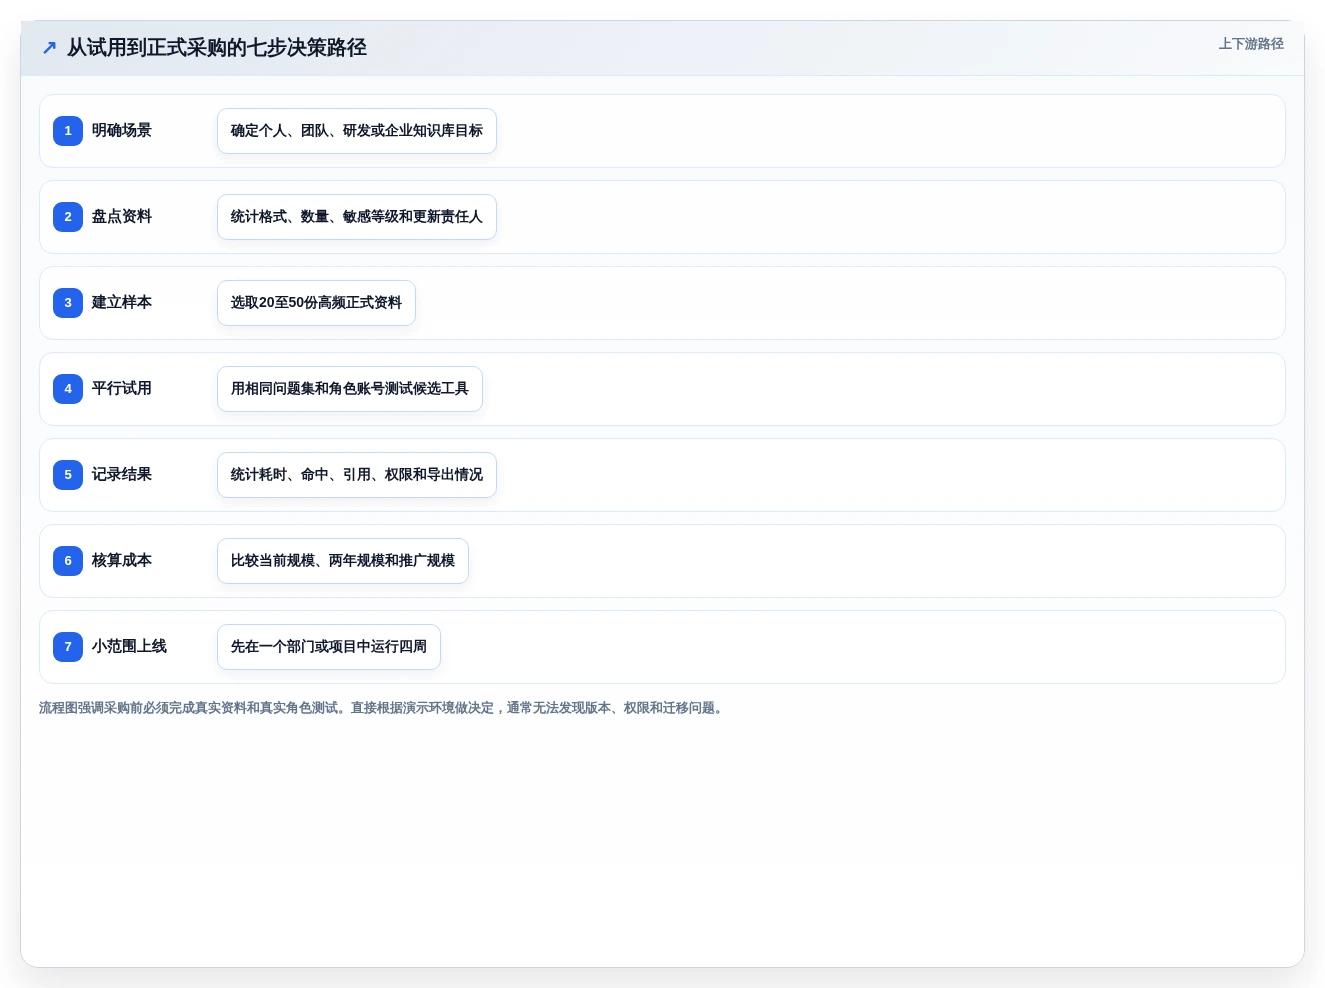Select step number badge 2
Viewport: 1325px width, 988px height.
pyautogui.click(x=68, y=217)
